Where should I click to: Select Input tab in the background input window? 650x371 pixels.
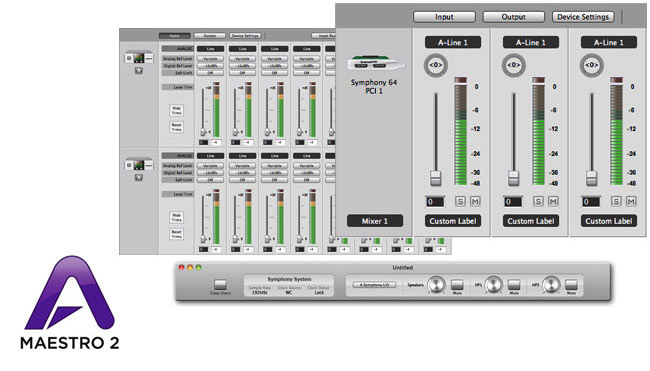coord(175,36)
